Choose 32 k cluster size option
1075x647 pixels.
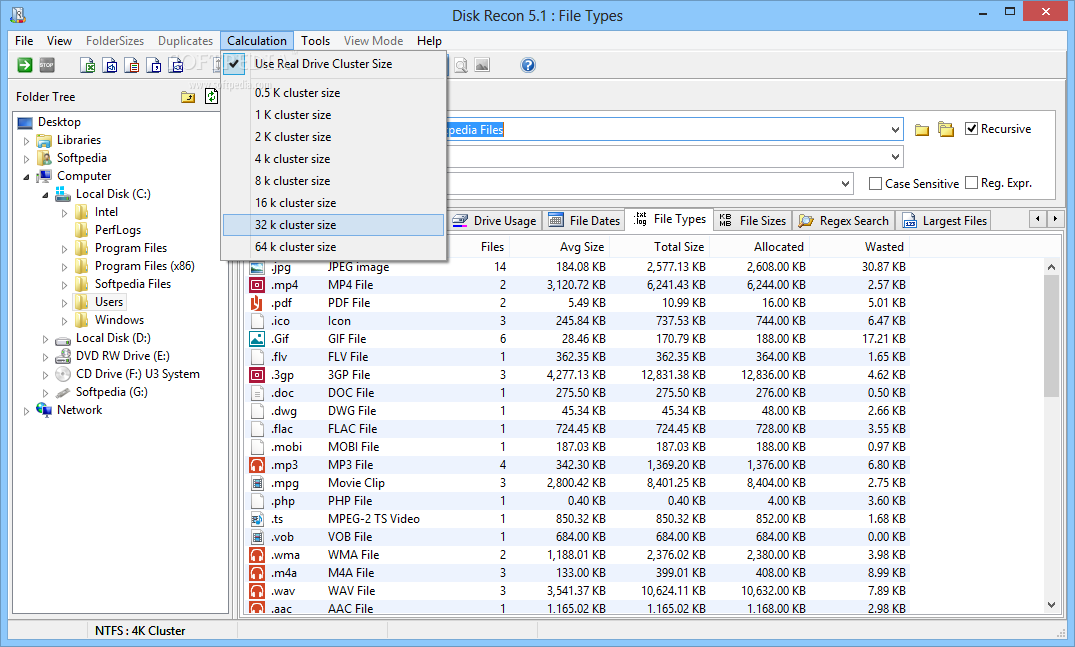(x=334, y=225)
